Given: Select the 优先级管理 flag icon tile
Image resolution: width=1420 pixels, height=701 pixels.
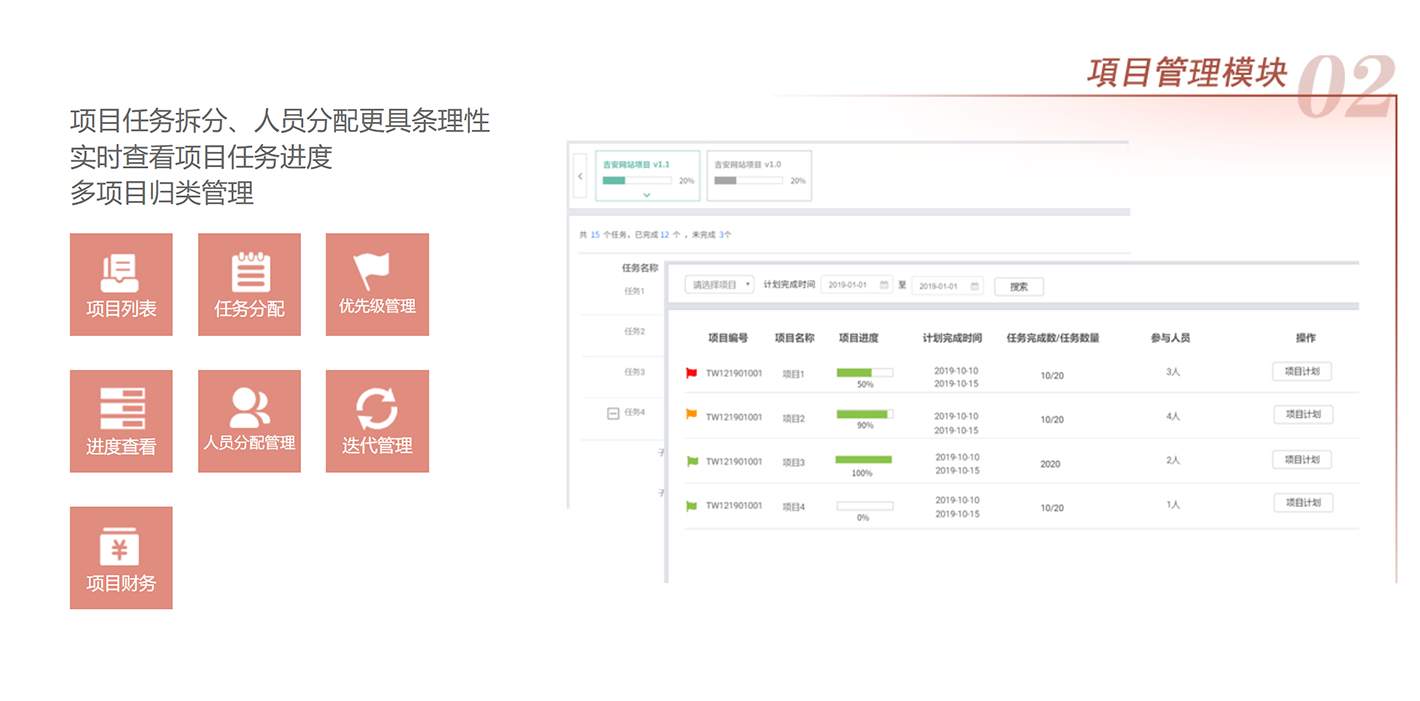Looking at the screenshot, I should [377, 284].
